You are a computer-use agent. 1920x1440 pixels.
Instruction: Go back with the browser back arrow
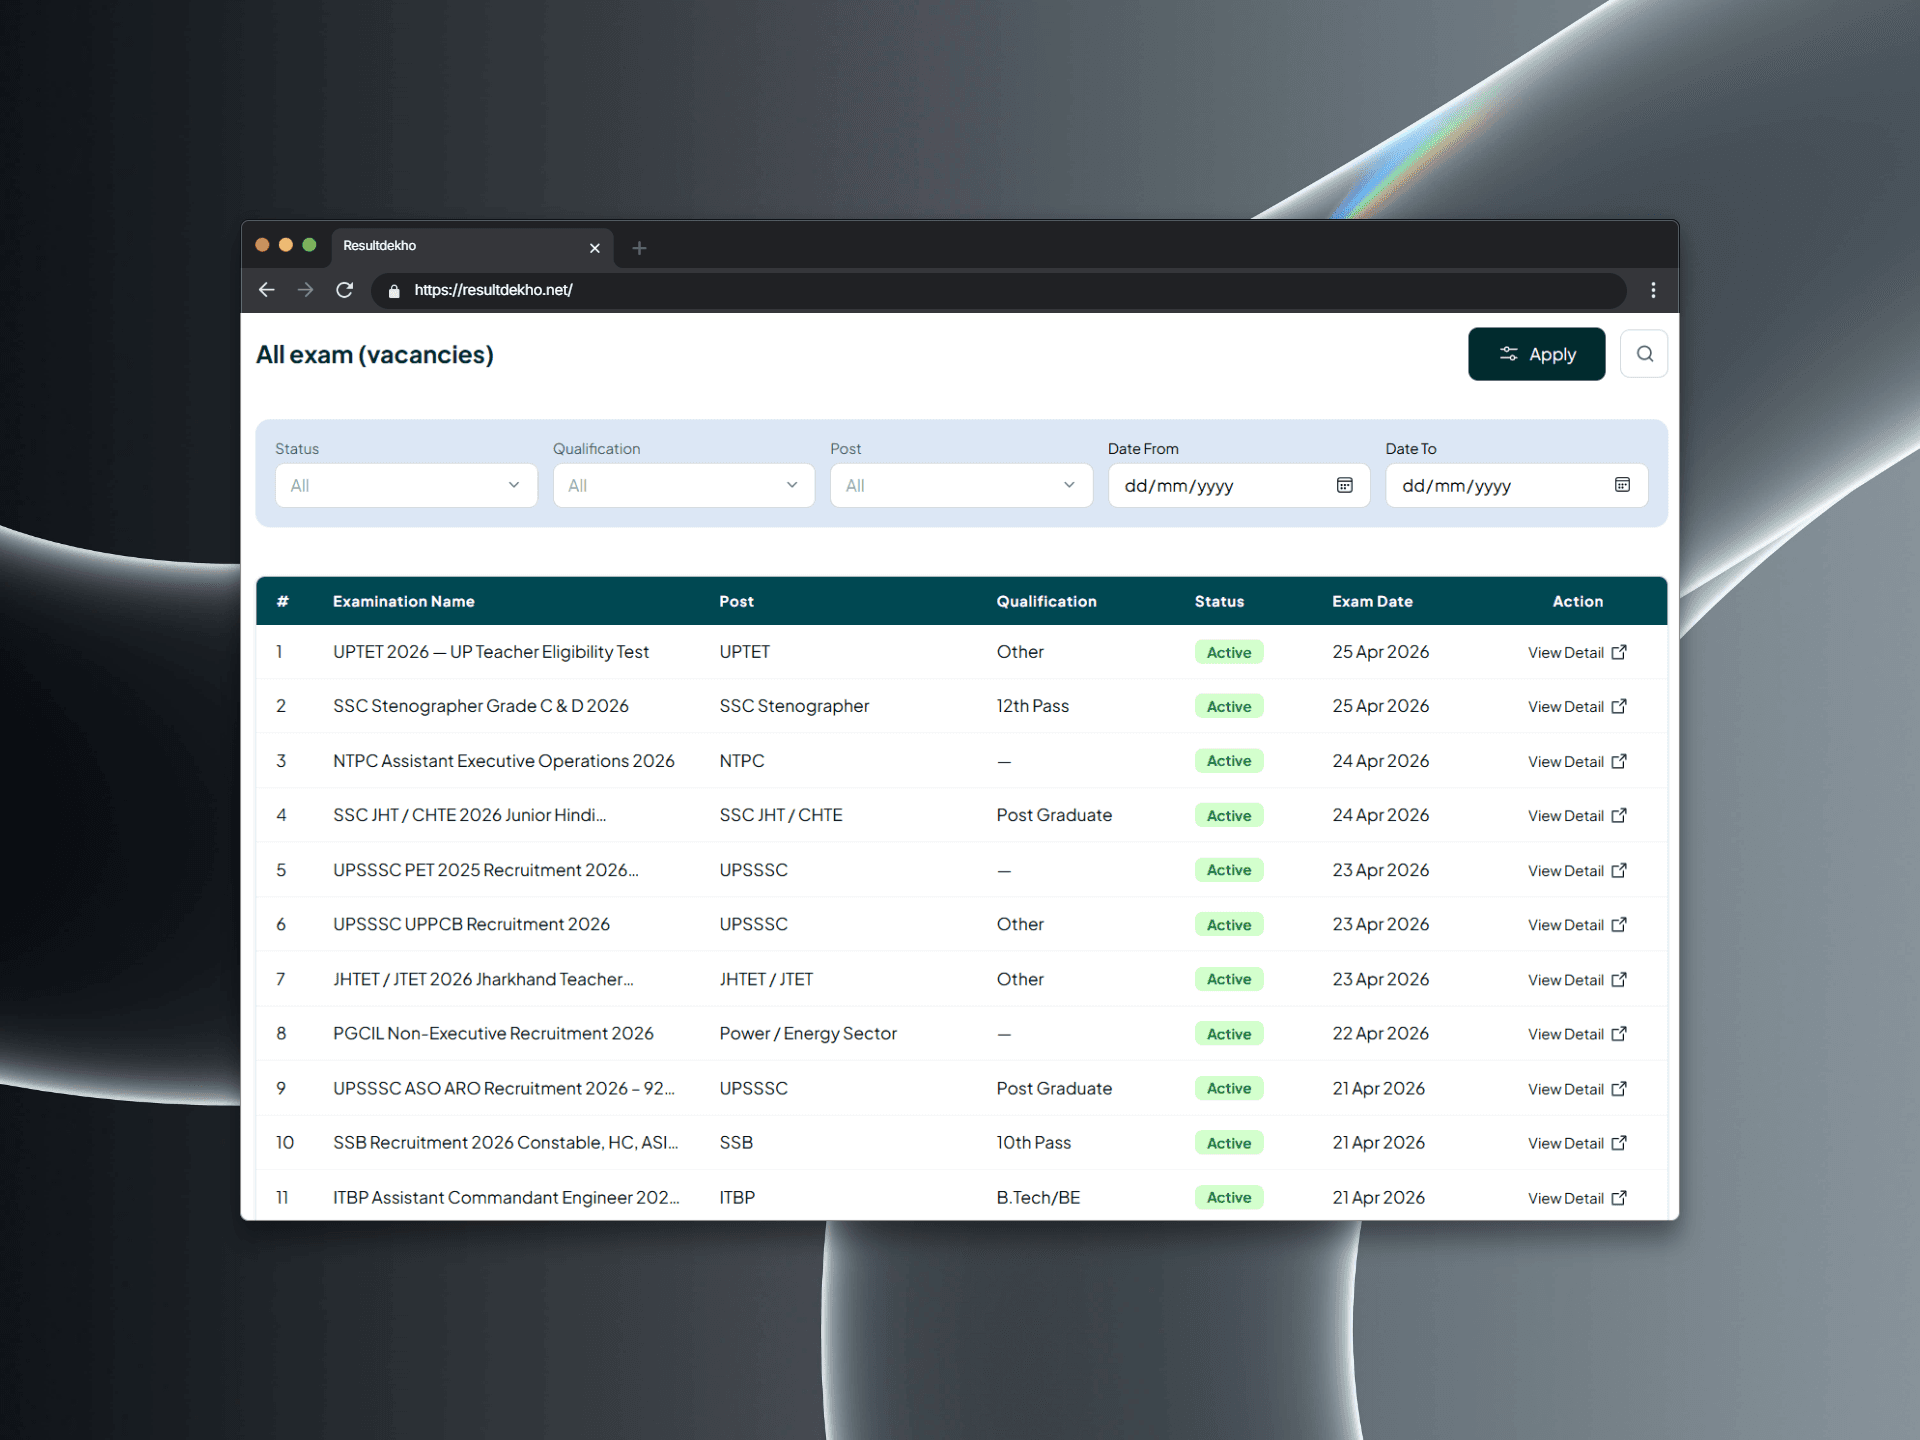266,290
